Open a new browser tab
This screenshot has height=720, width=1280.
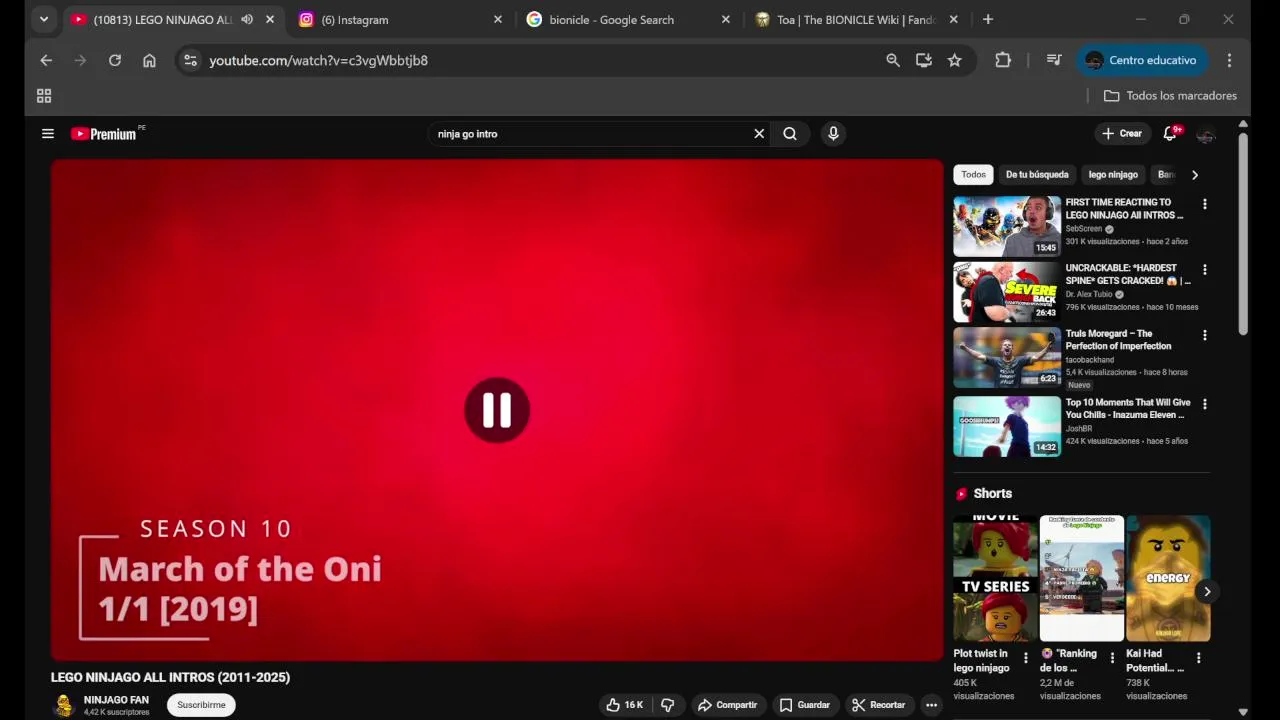(x=988, y=19)
